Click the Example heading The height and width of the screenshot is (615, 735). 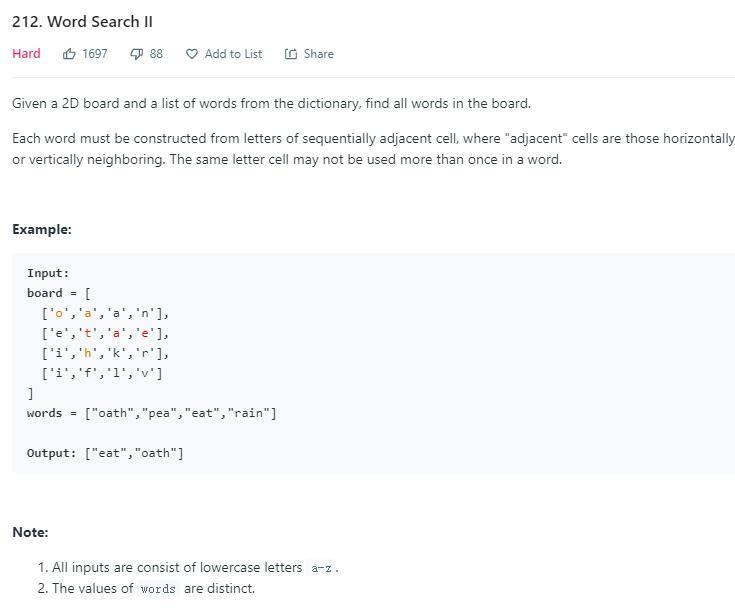(42, 229)
